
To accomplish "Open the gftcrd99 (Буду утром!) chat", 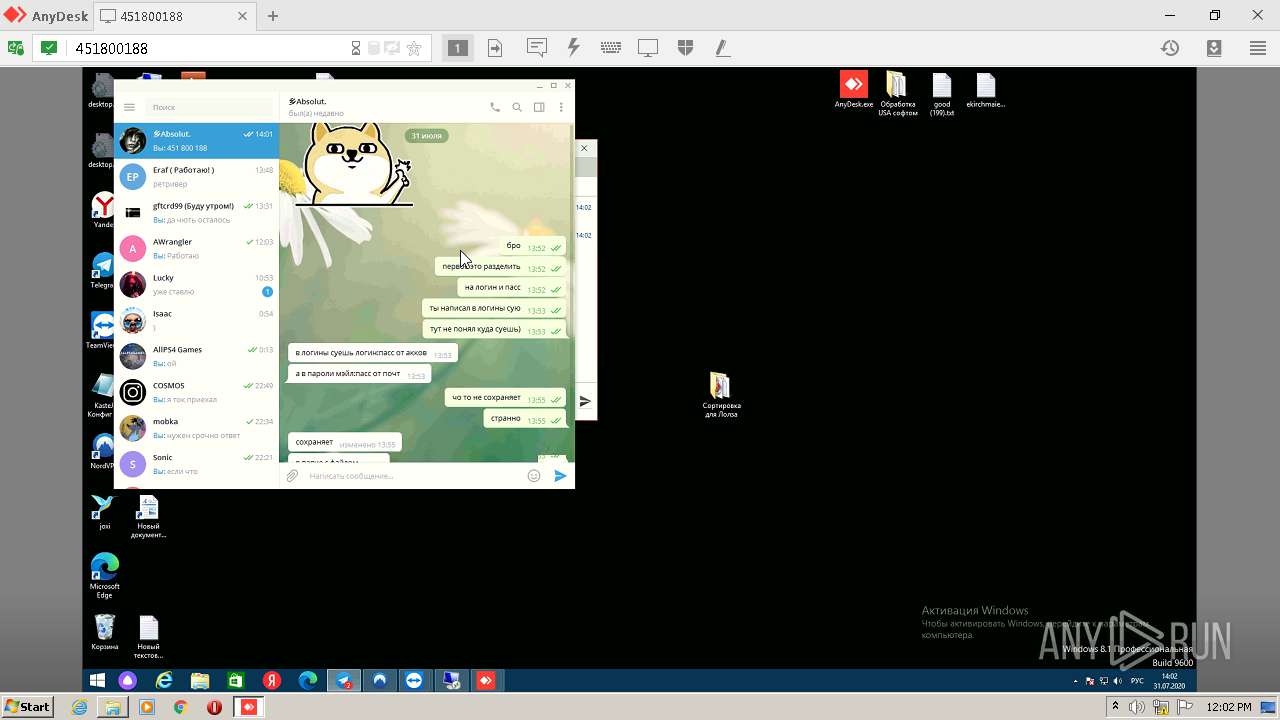I will tap(196, 213).
